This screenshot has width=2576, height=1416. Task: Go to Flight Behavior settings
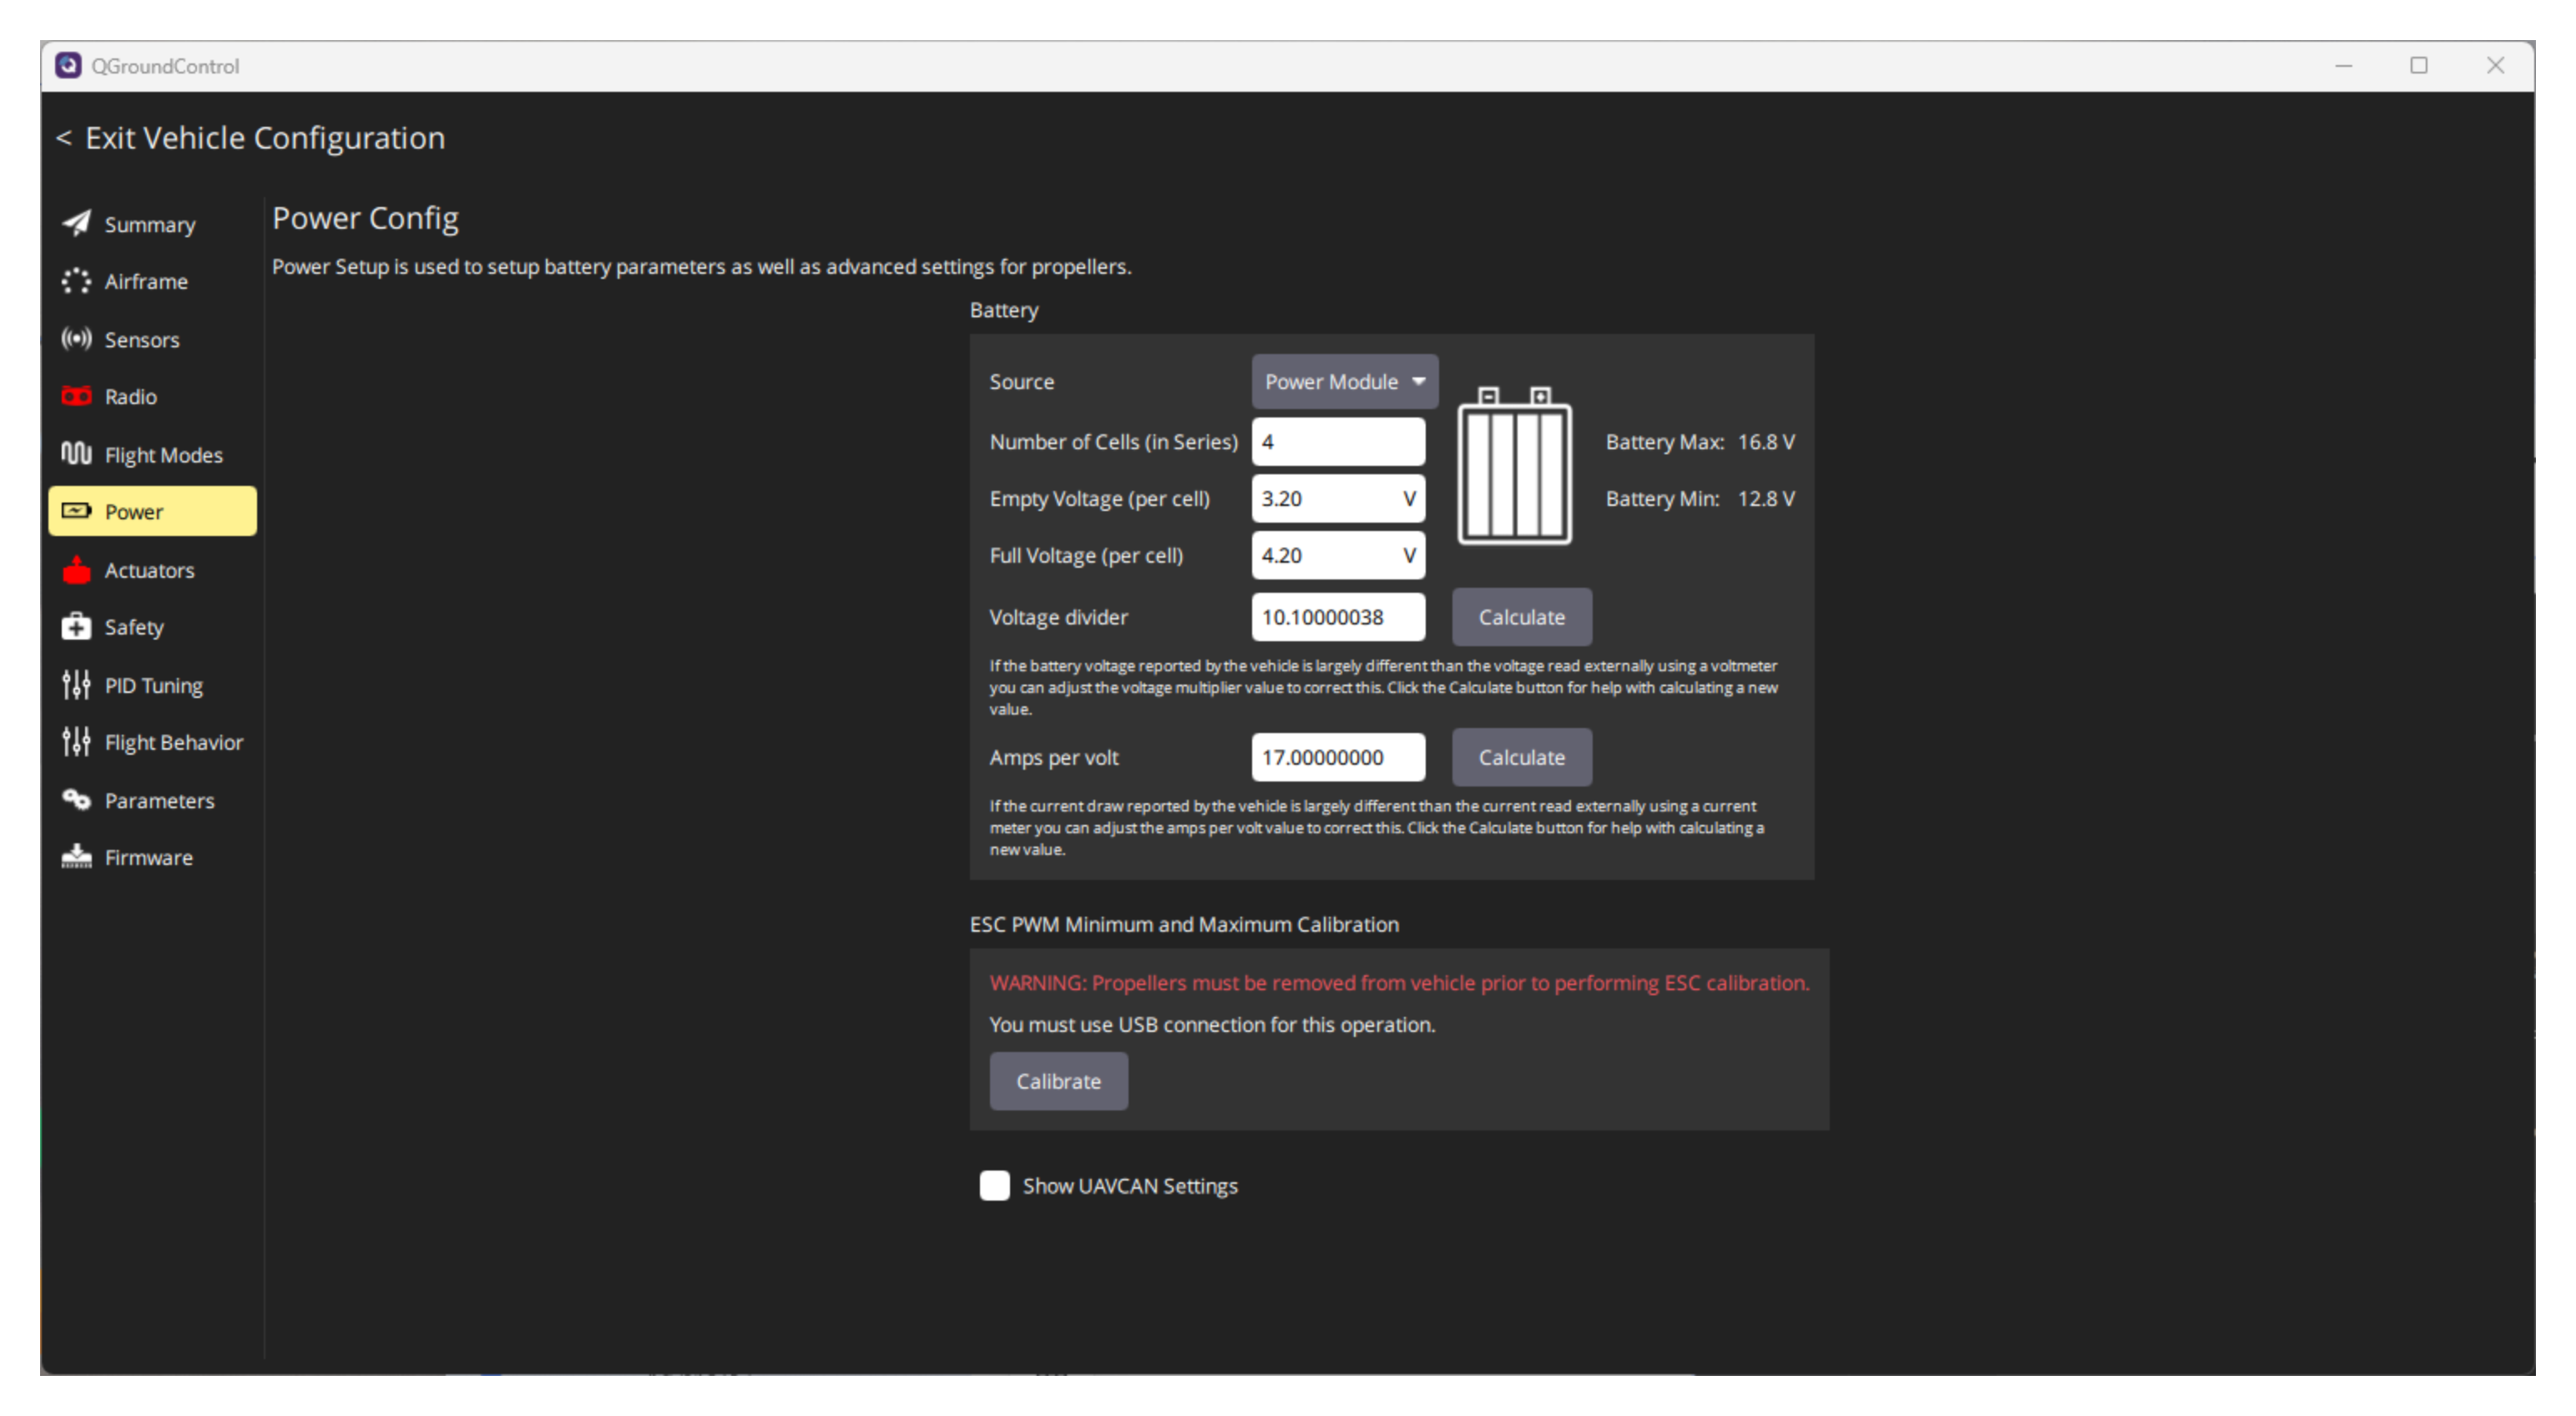(x=152, y=742)
